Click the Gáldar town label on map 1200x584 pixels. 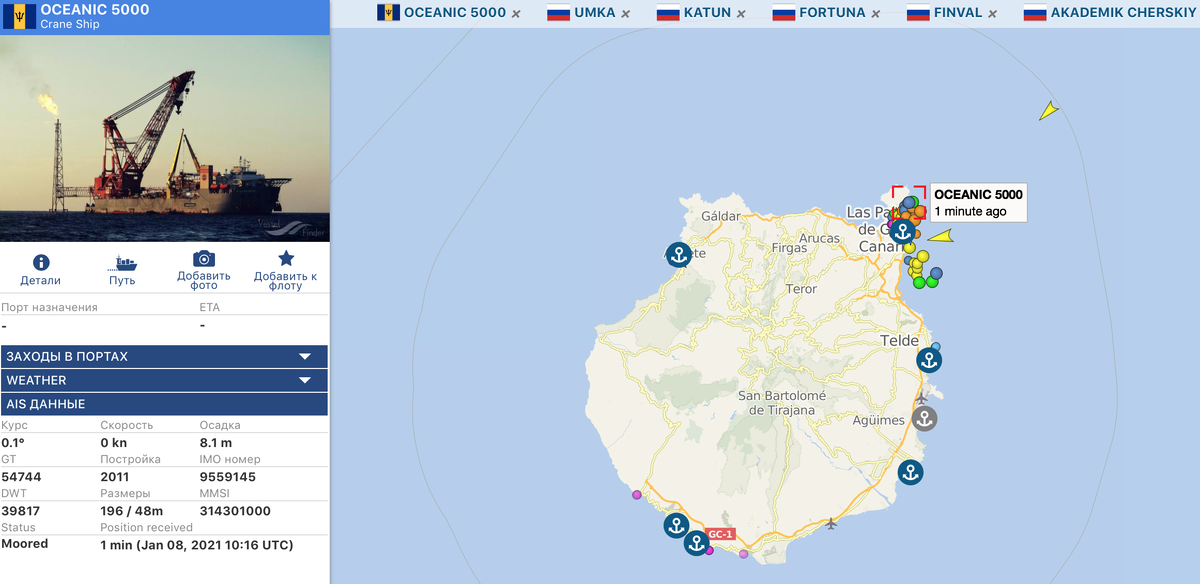(721, 216)
